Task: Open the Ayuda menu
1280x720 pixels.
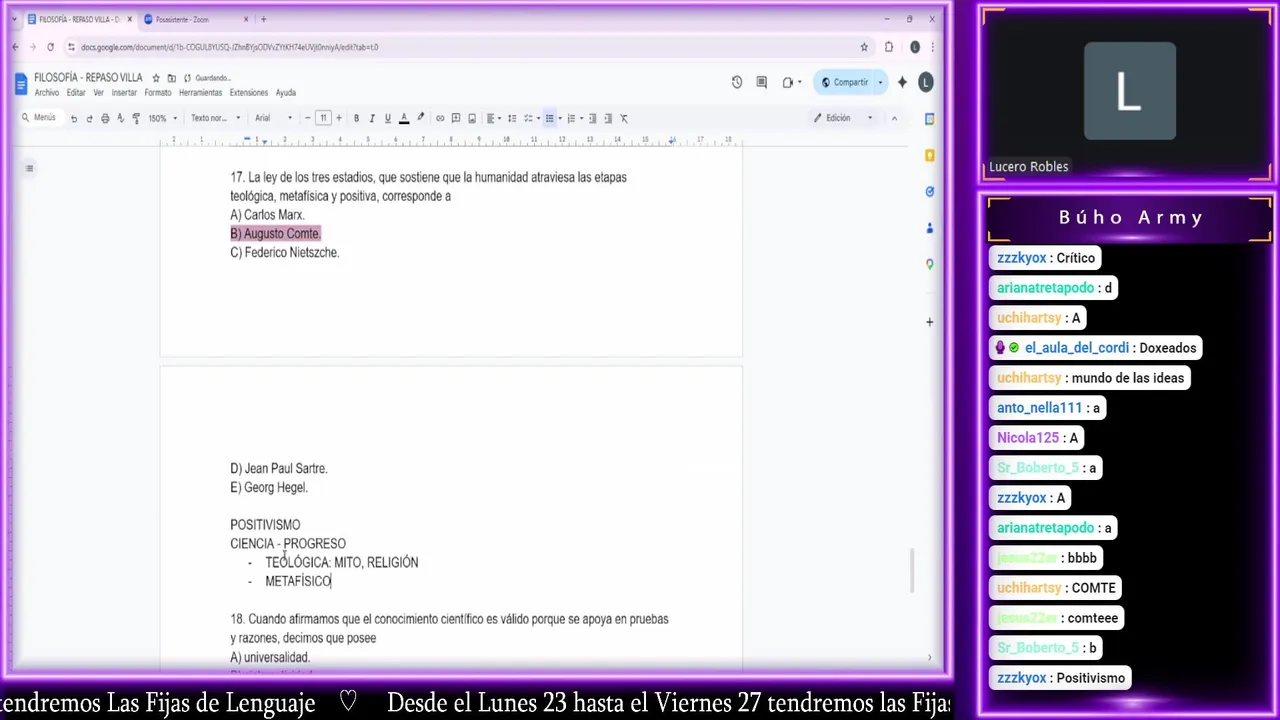Action: pyautogui.click(x=286, y=93)
